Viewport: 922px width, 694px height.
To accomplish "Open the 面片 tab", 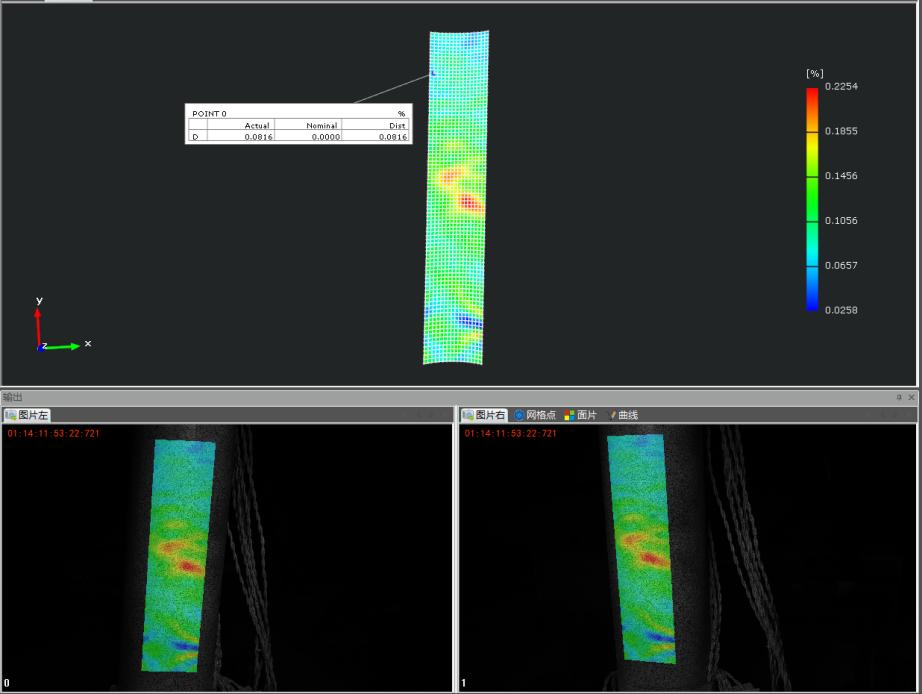I will 580,415.
